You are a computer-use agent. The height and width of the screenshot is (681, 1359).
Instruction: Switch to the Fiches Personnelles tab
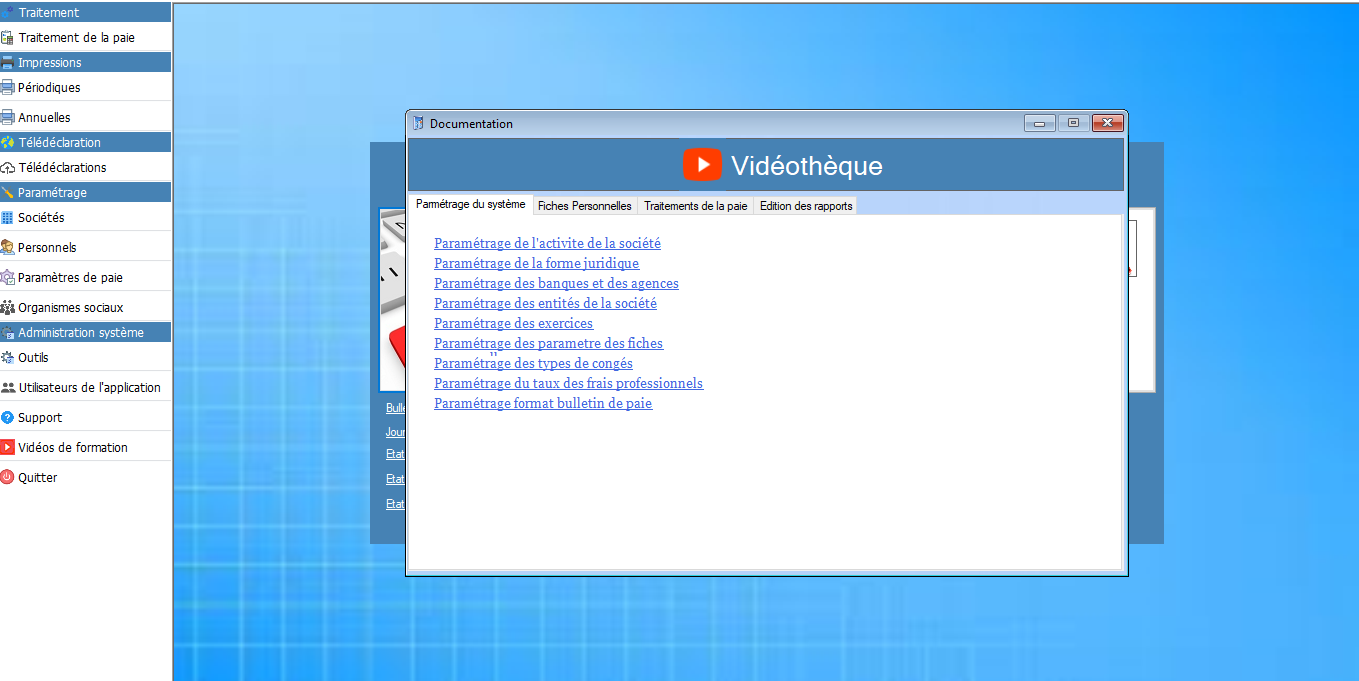point(584,206)
